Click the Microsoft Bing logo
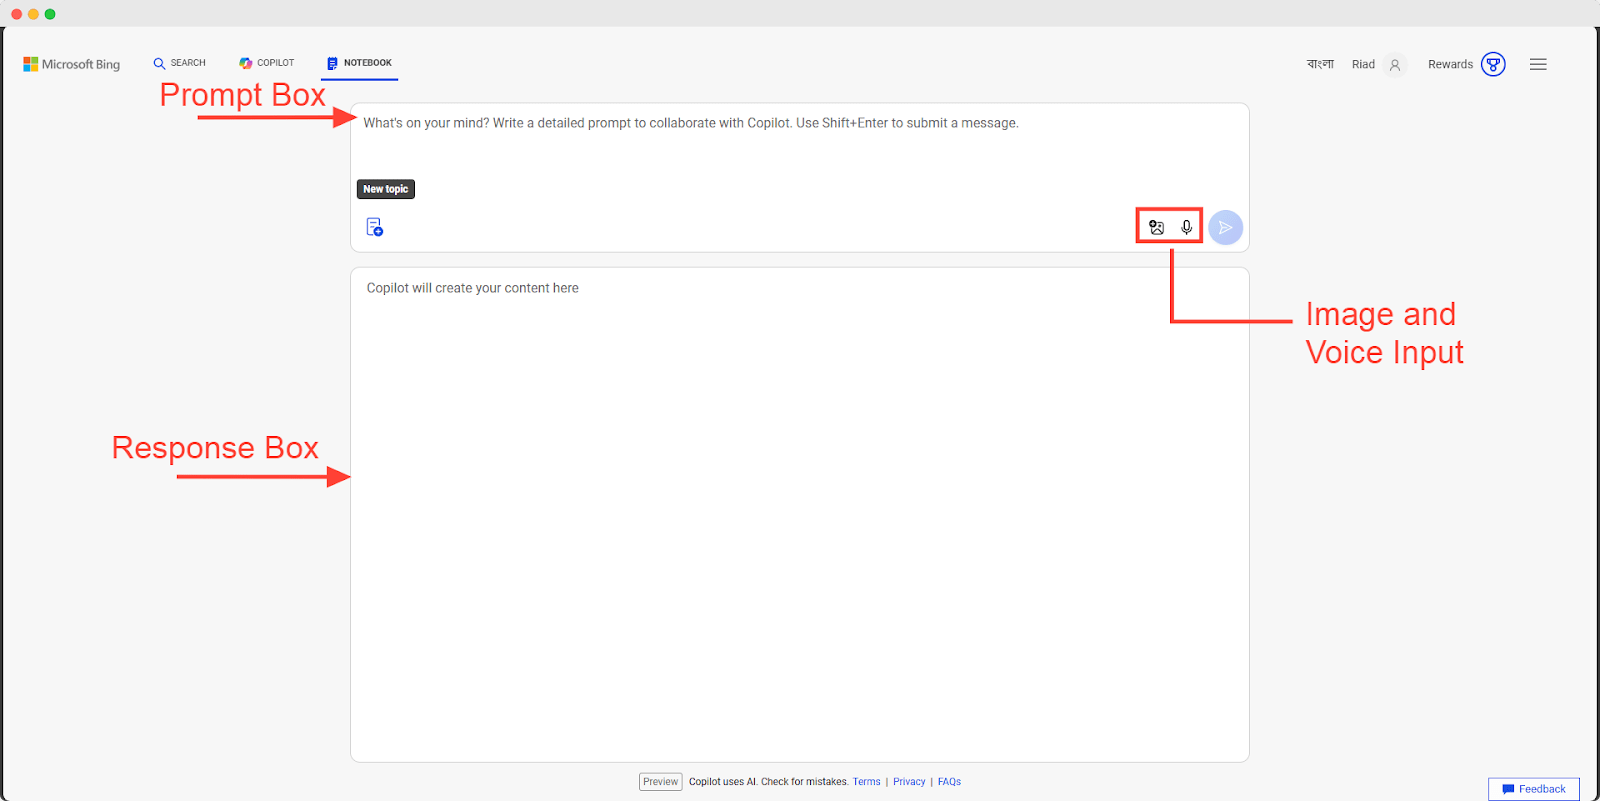This screenshot has width=1600, height=801. click(x=72, y=64)
